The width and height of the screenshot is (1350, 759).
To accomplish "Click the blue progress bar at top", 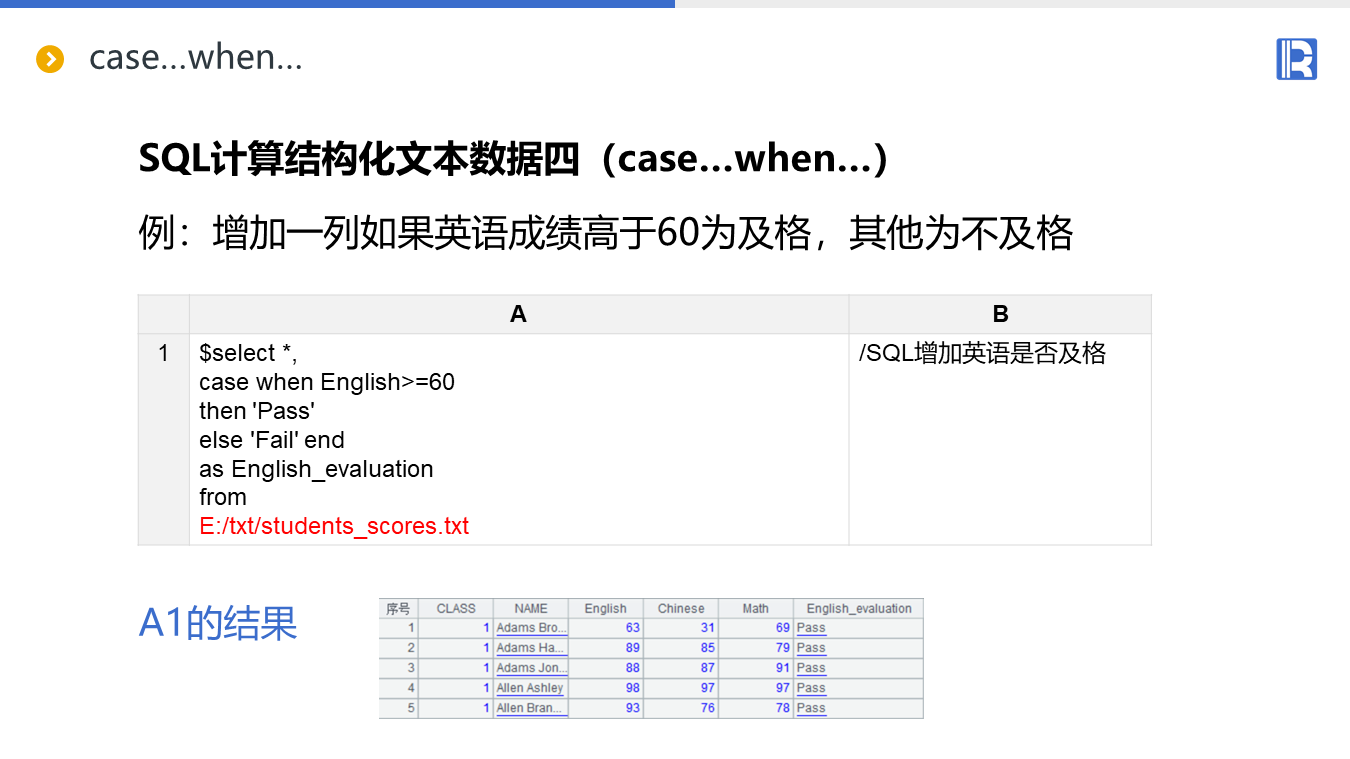I will click(x=337, y=4).
